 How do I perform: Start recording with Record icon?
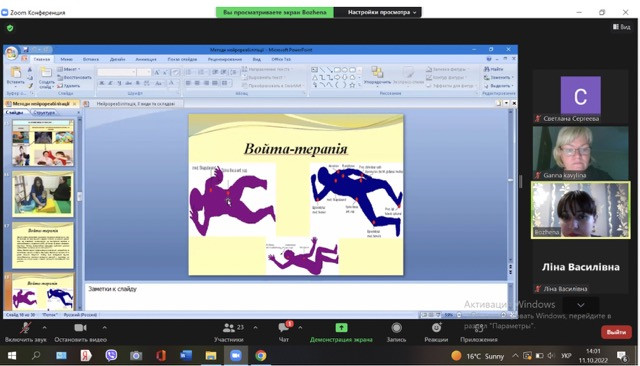point(396,328)
